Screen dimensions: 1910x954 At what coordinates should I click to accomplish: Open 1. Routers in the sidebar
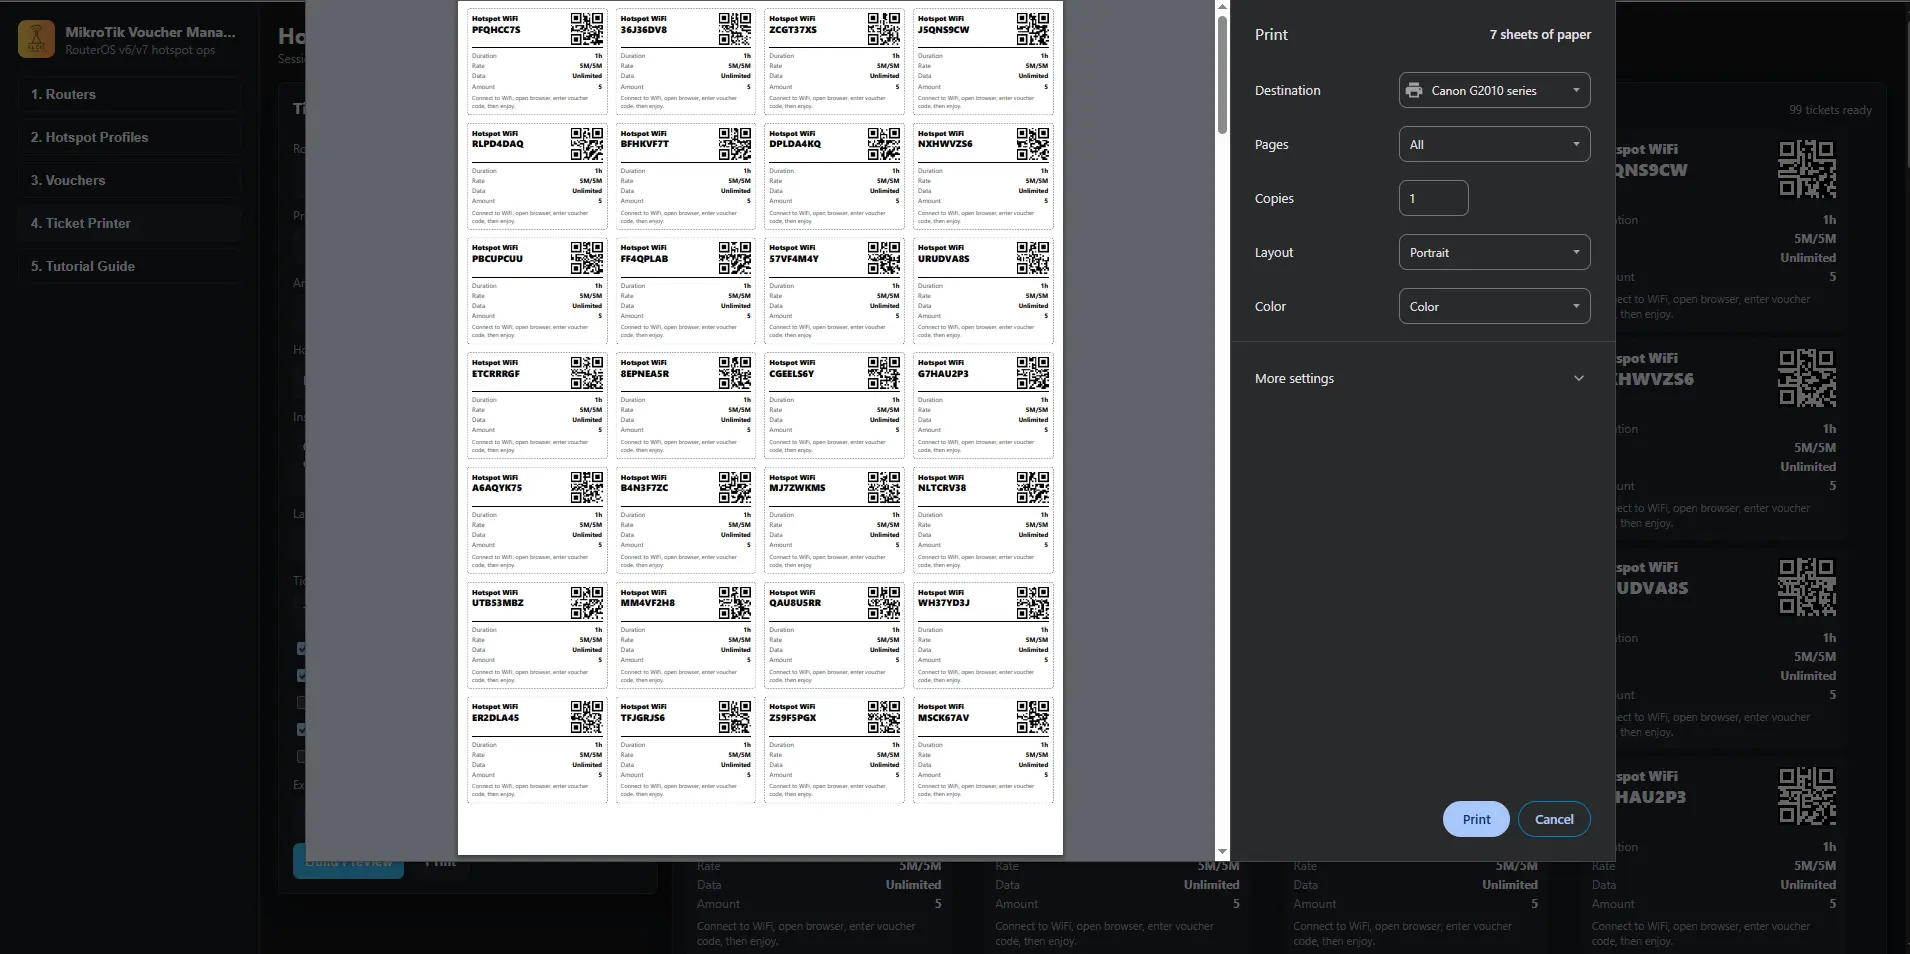tap(130, 94)
